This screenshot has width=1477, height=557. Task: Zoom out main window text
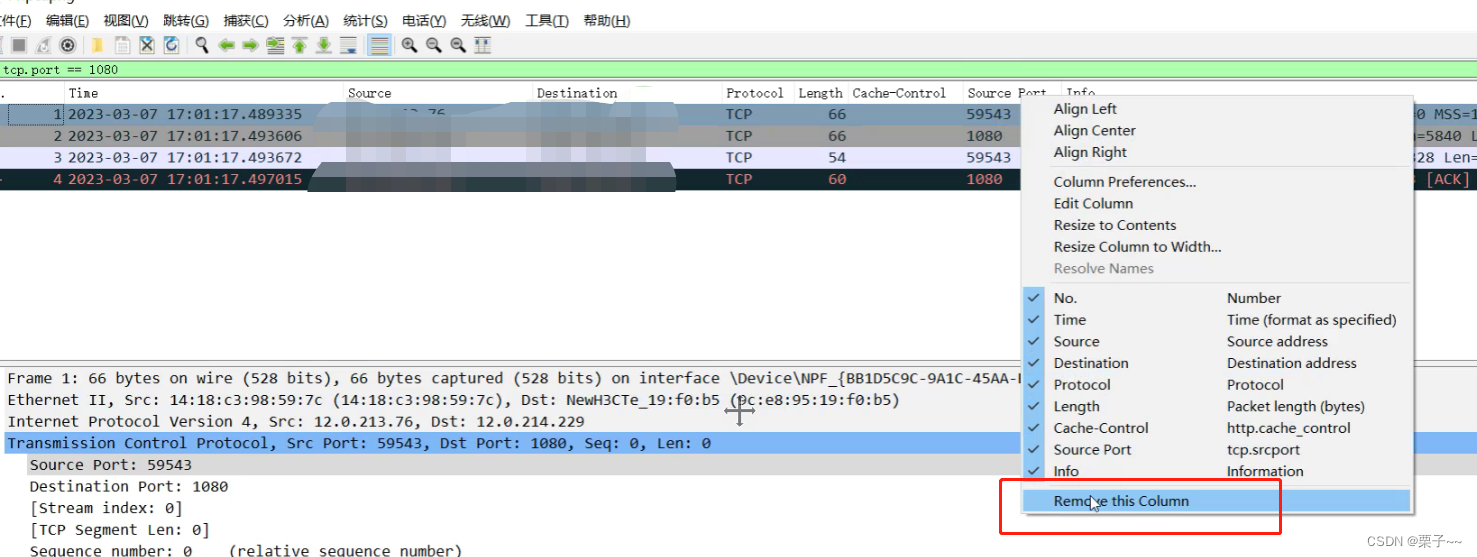(x=433, y=45)
